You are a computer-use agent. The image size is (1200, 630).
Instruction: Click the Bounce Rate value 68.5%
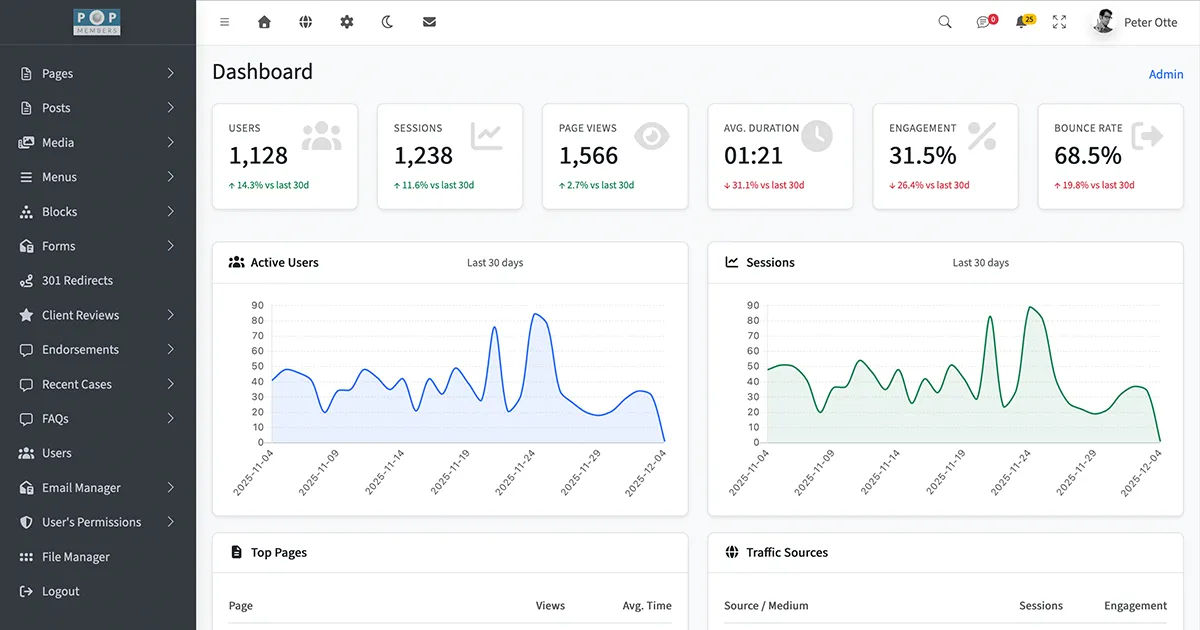[x=1088, y=156]
